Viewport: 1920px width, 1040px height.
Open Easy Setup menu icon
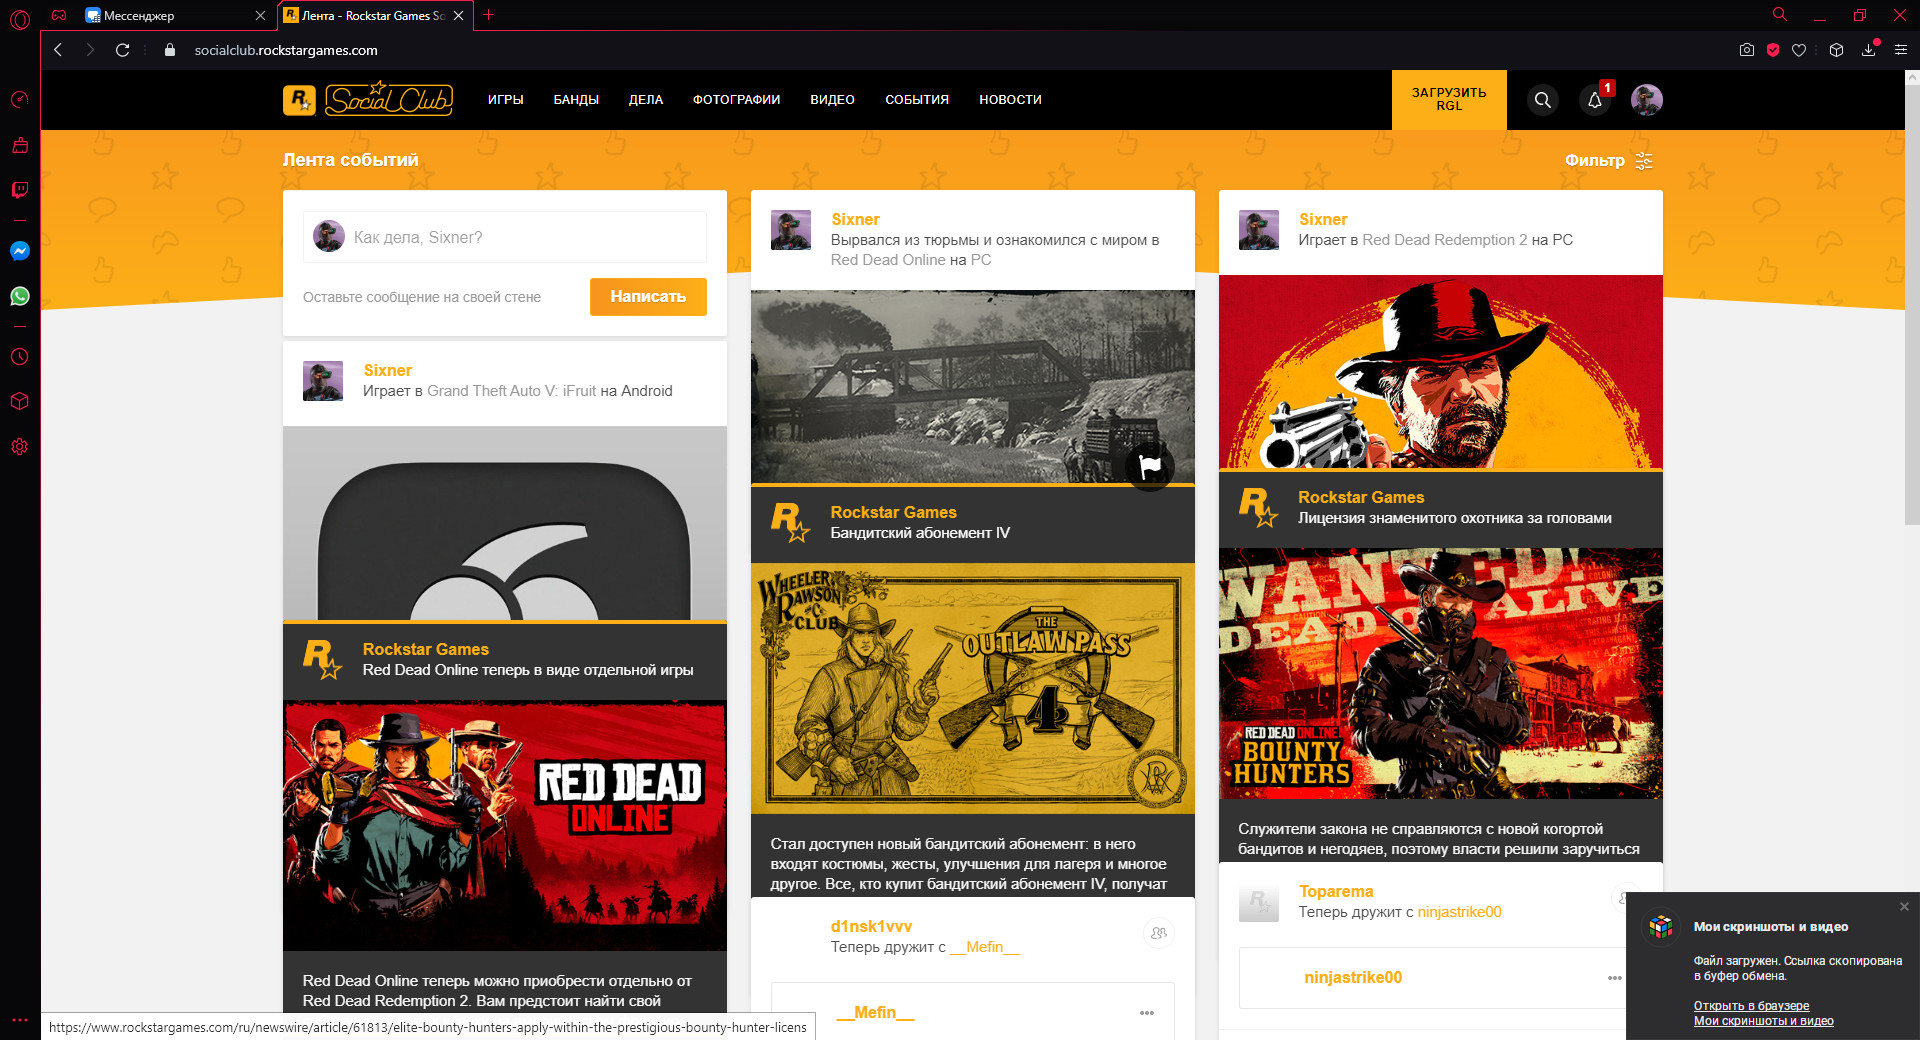pos(1901,50)
